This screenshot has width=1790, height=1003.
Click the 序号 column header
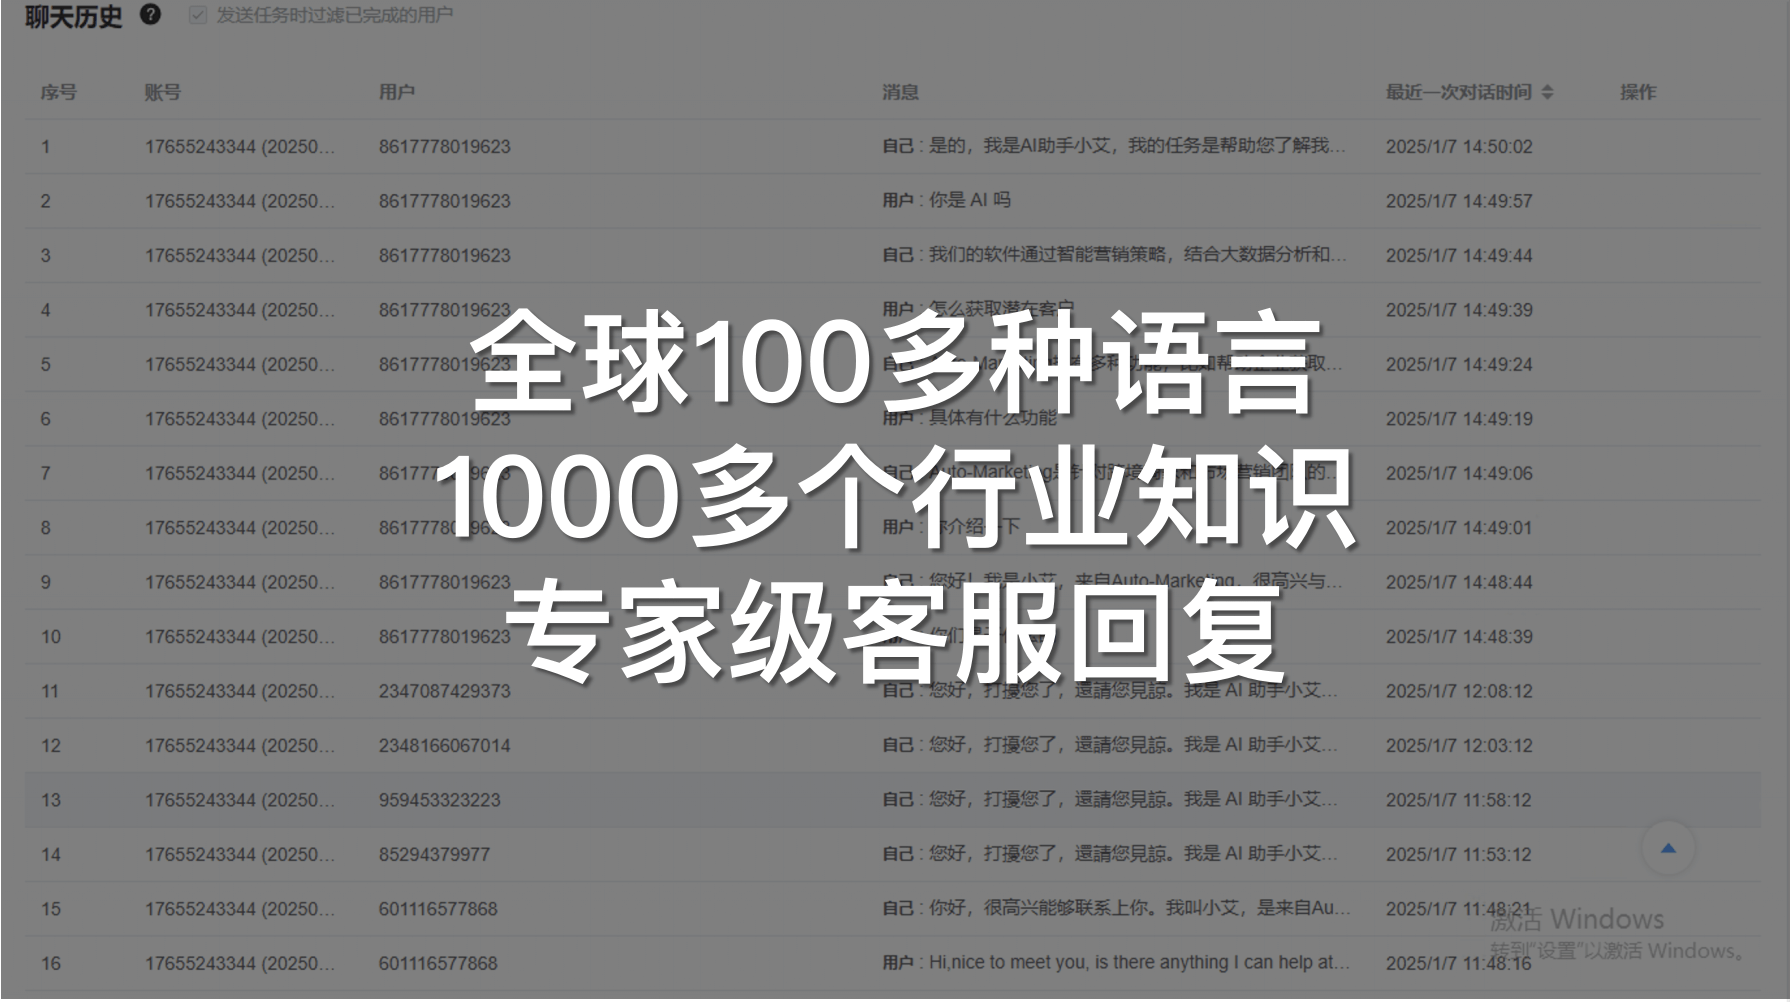58,92
